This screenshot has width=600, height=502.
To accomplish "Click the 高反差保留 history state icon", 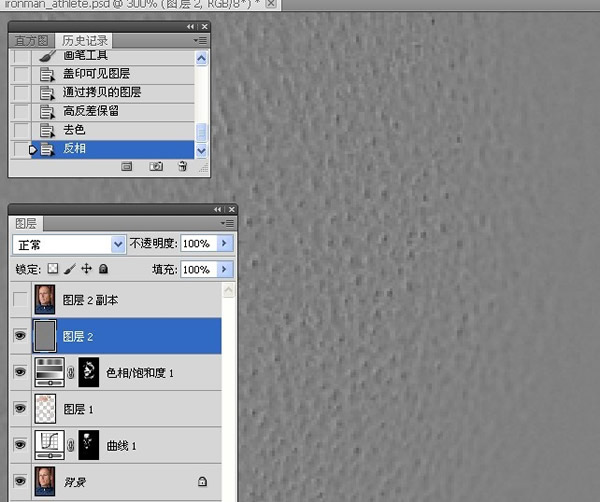I will point(47,112).
